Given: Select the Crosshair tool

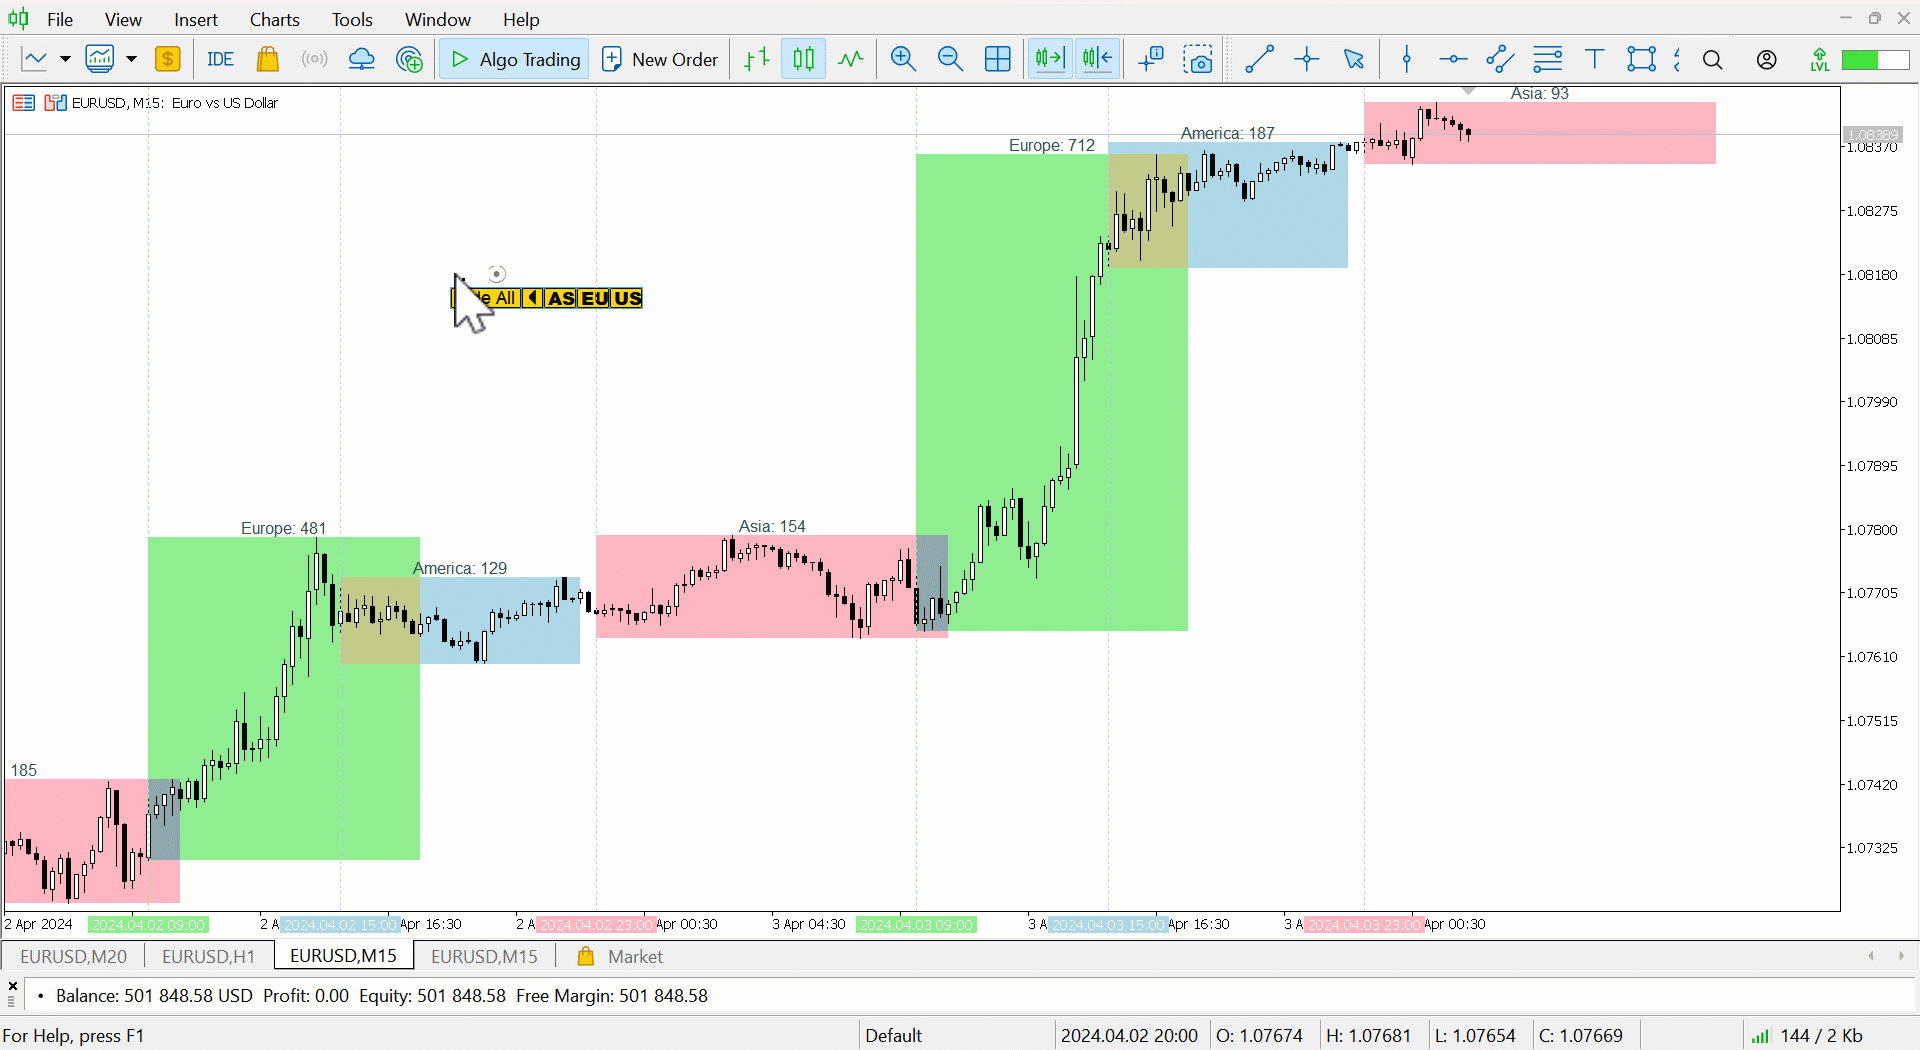Looking at the screenshot, I should click(1307, 59).
